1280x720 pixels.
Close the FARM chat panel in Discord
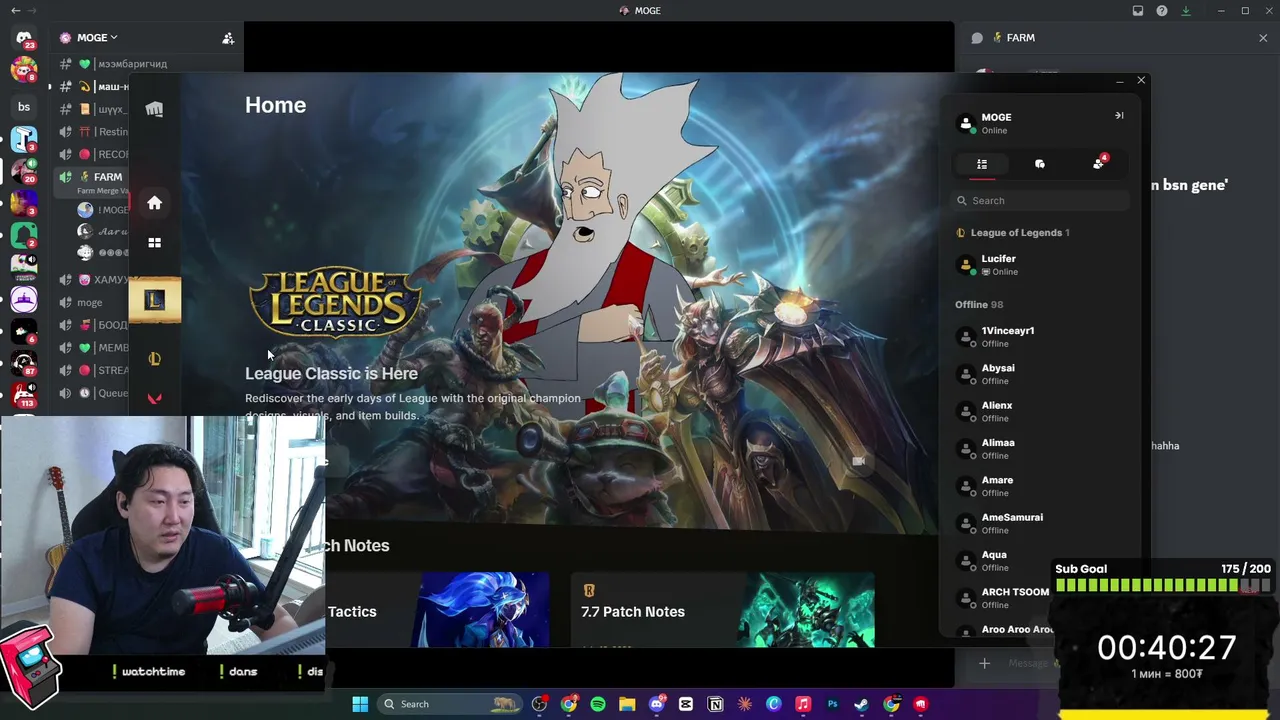1263,38
